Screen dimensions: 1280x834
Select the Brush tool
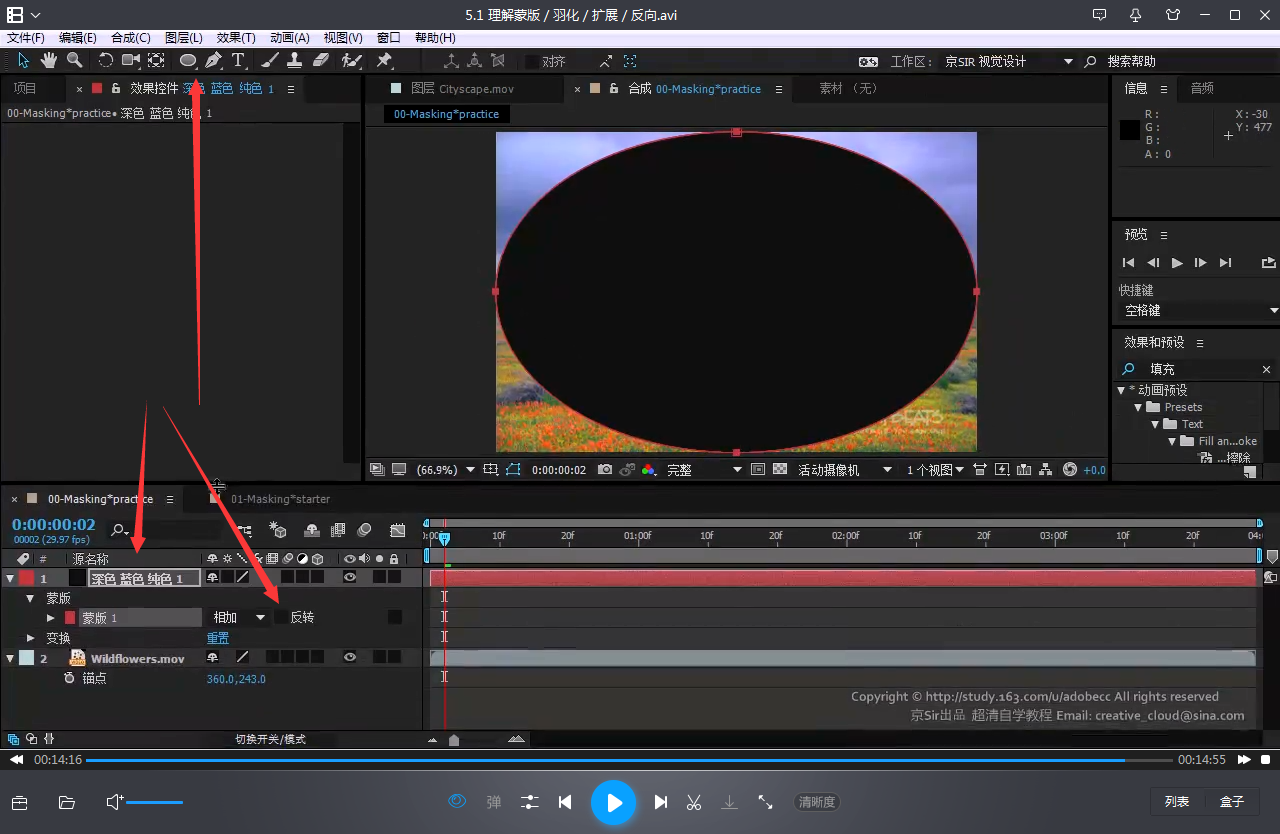pyautogui.click(x=270, y=60)
